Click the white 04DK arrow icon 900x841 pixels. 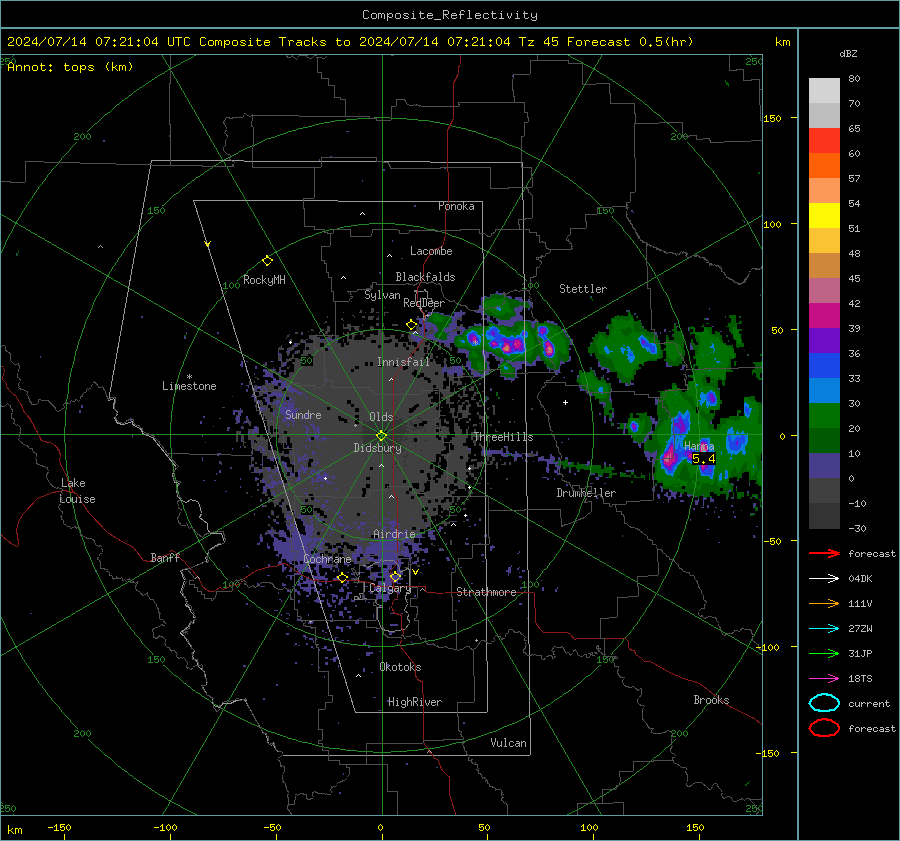tap(824, 579)
